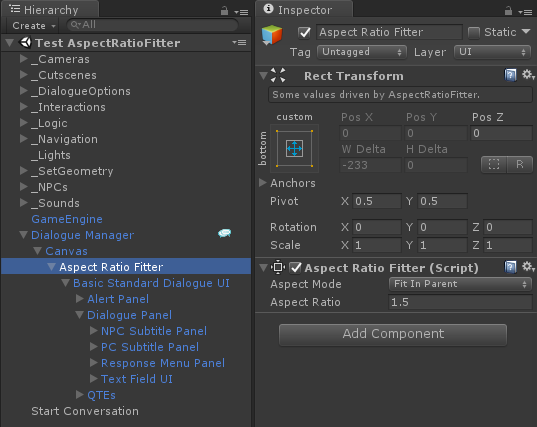The width and height of the screenshot is (537, 427).
Task: Open the anchor presets box
Action: click(295, 149)
